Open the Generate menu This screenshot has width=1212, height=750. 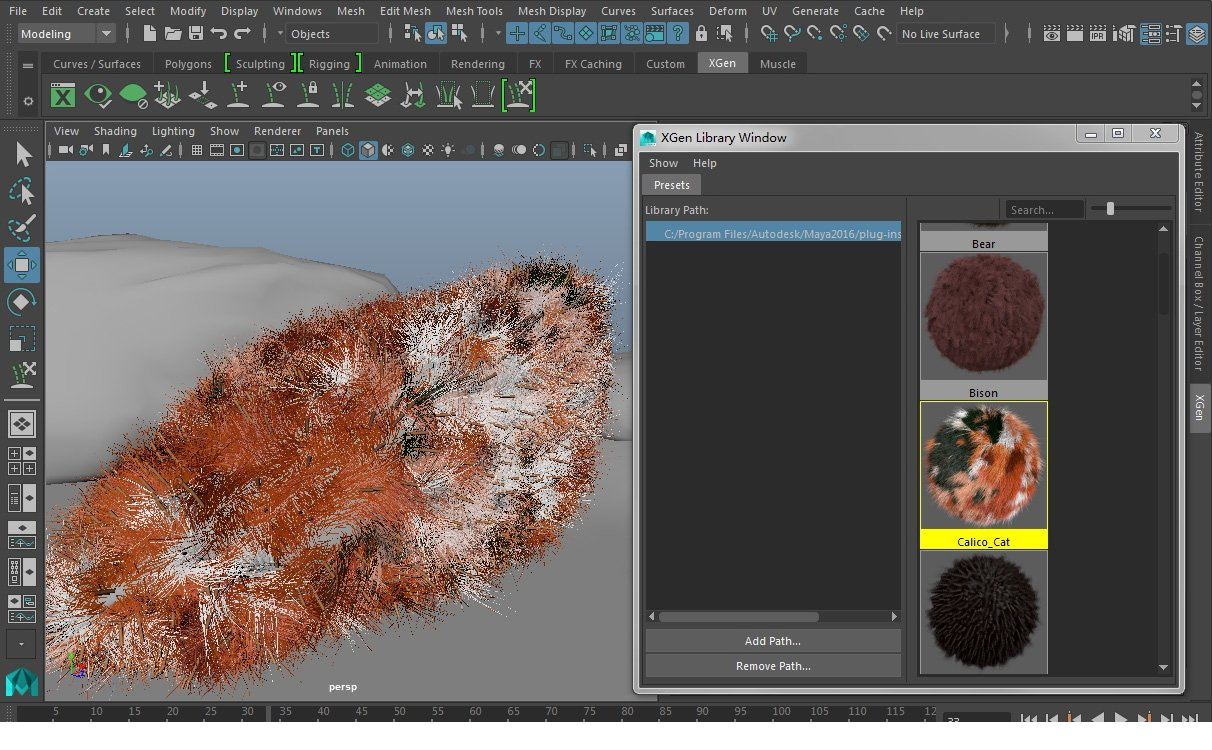coord(815,11)
